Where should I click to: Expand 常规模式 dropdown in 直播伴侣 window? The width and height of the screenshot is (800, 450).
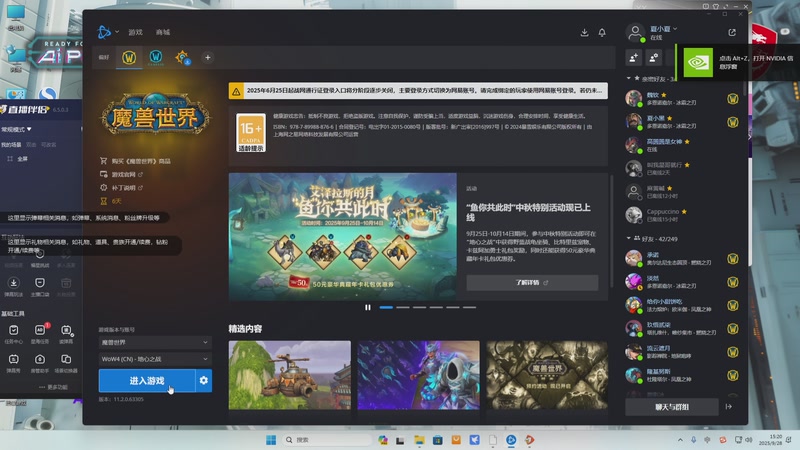pos(16,129)
